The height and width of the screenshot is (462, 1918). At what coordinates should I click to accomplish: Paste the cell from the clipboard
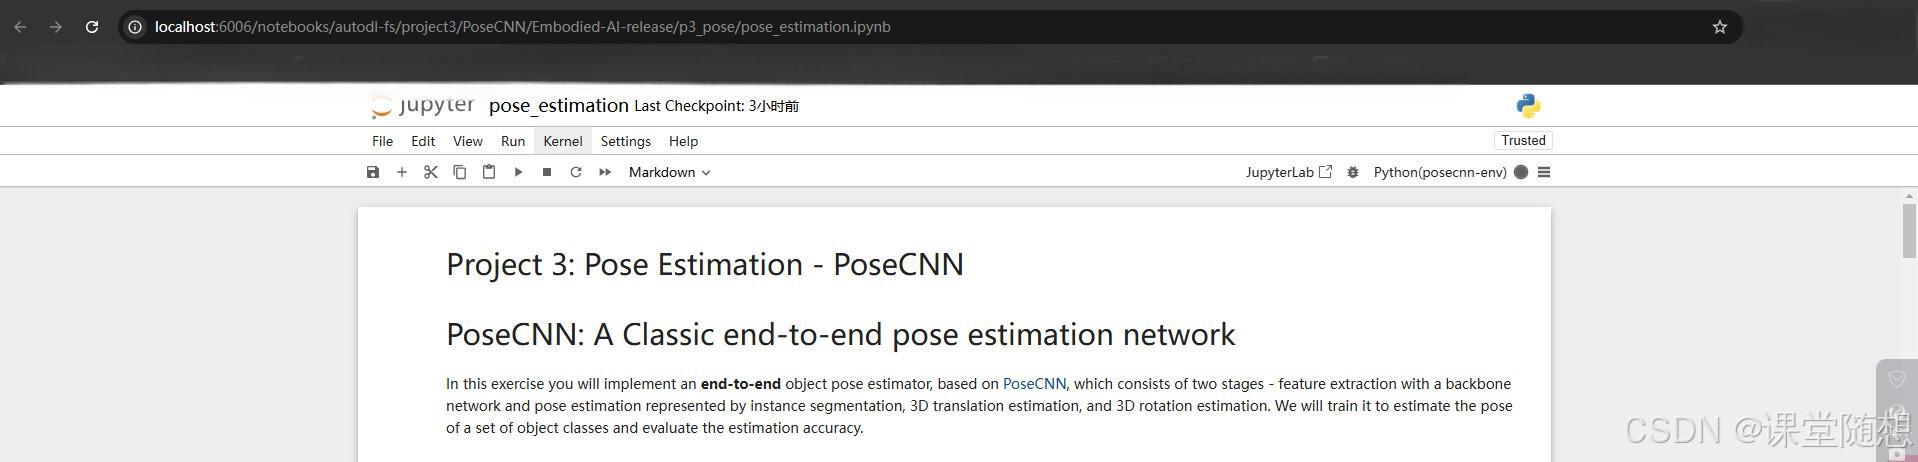click(489, 172)
